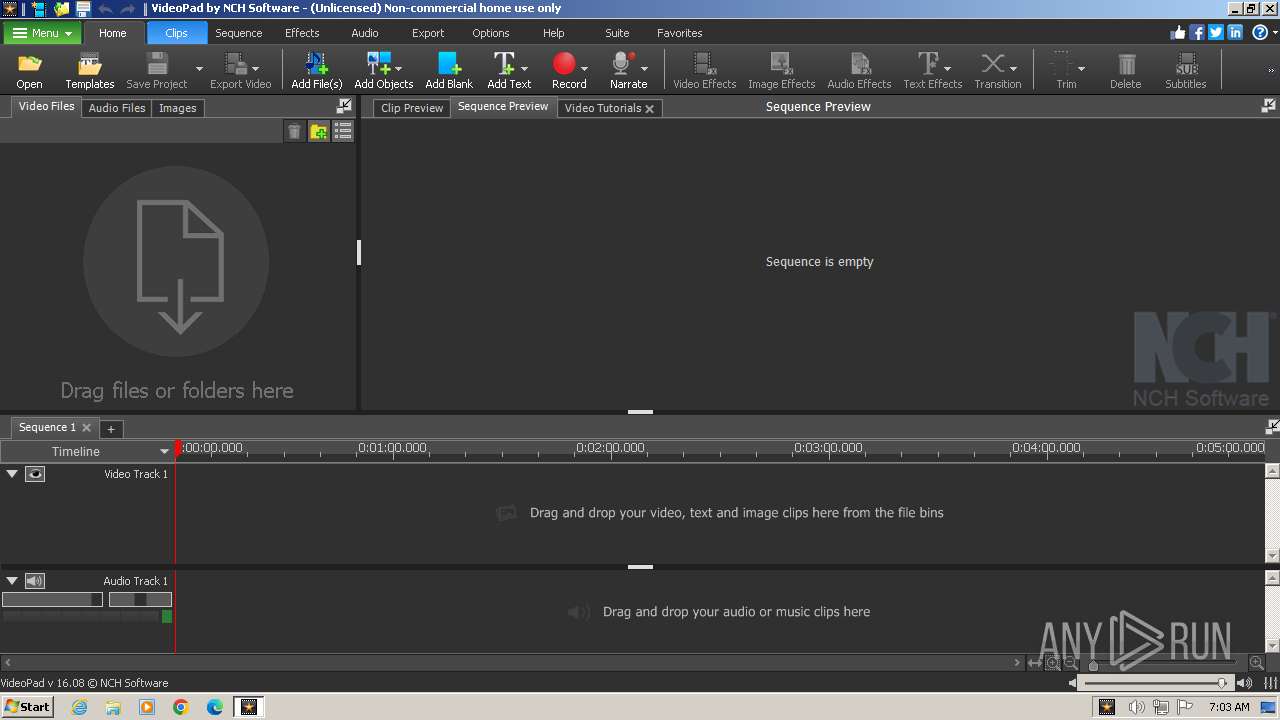
Task: Click the timeline zoom-out magnifier
Action: (x=1071, y=663)
